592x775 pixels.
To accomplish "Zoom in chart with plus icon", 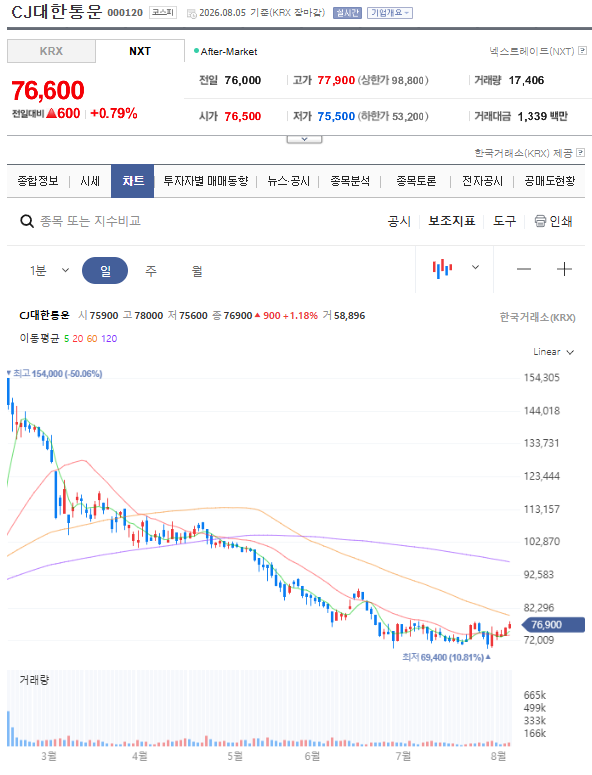I will pos(564,269).
